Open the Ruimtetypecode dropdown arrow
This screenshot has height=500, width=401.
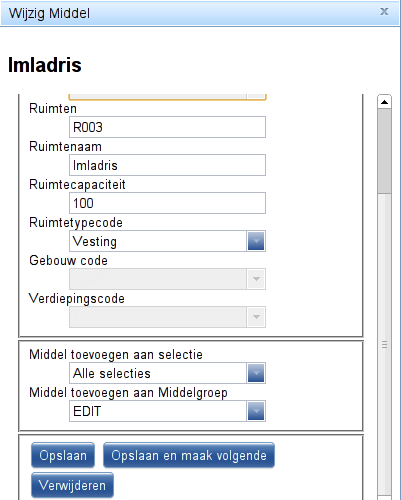tap(256, 241)
